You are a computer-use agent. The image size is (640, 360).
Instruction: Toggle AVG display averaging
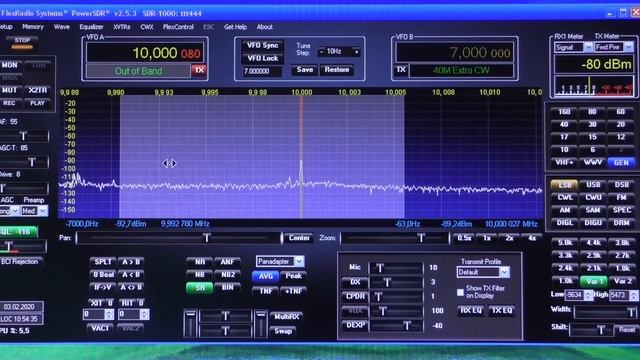pyautogui.click(x=266, y=276)
